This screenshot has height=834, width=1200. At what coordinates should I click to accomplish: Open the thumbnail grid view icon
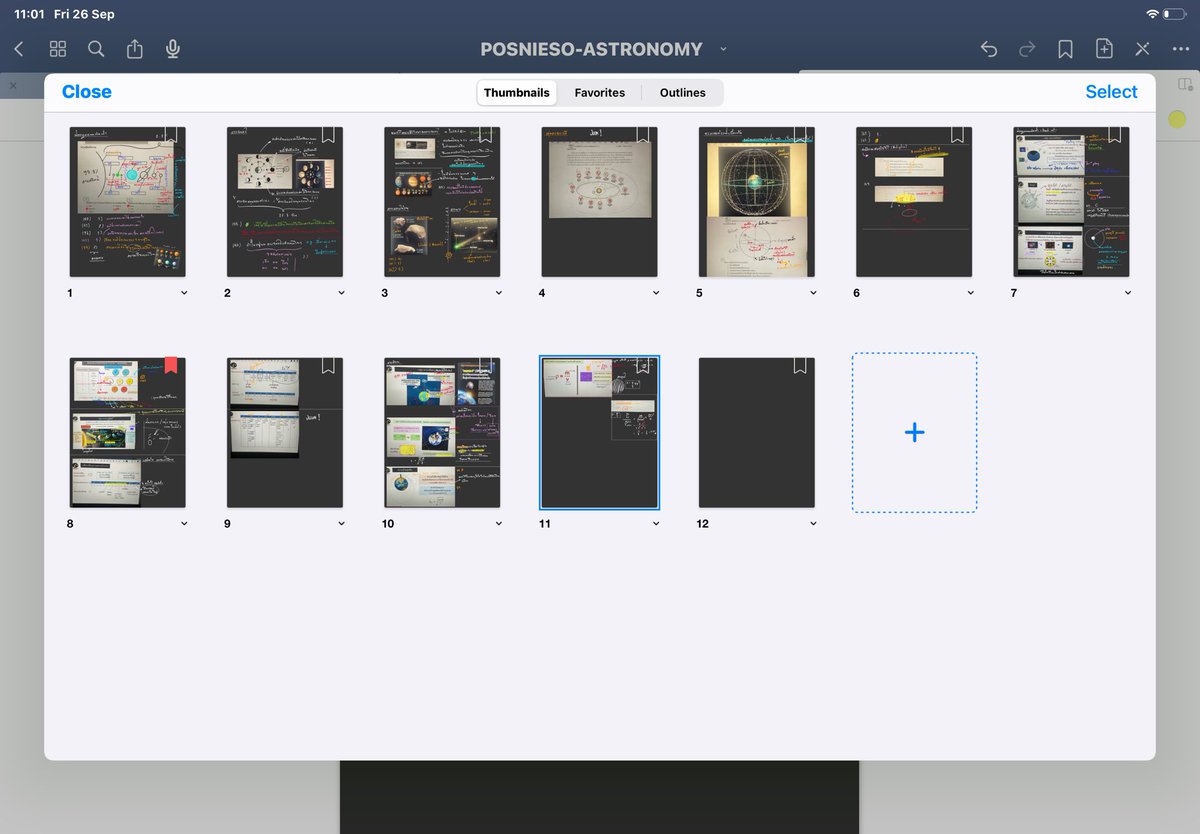(x=58, y=49)
